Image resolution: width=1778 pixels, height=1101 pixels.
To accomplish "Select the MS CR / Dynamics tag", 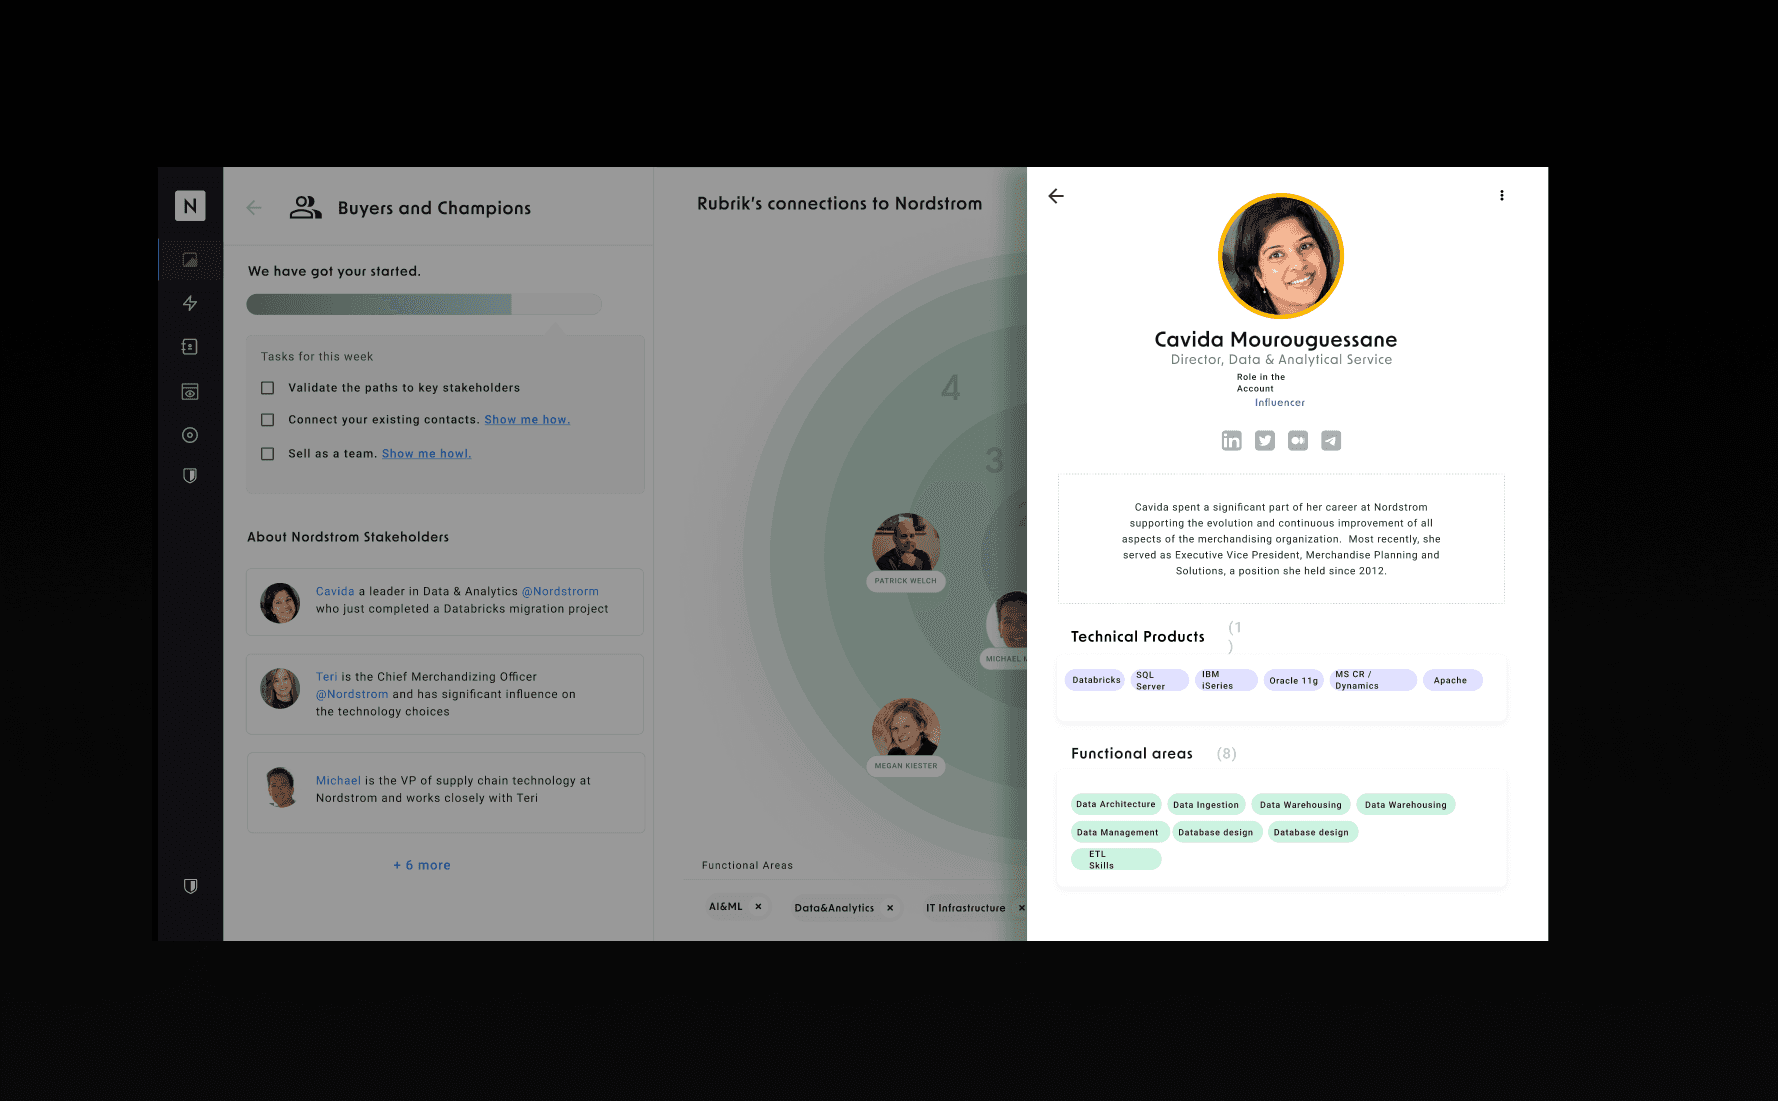I will (1373, 680).
